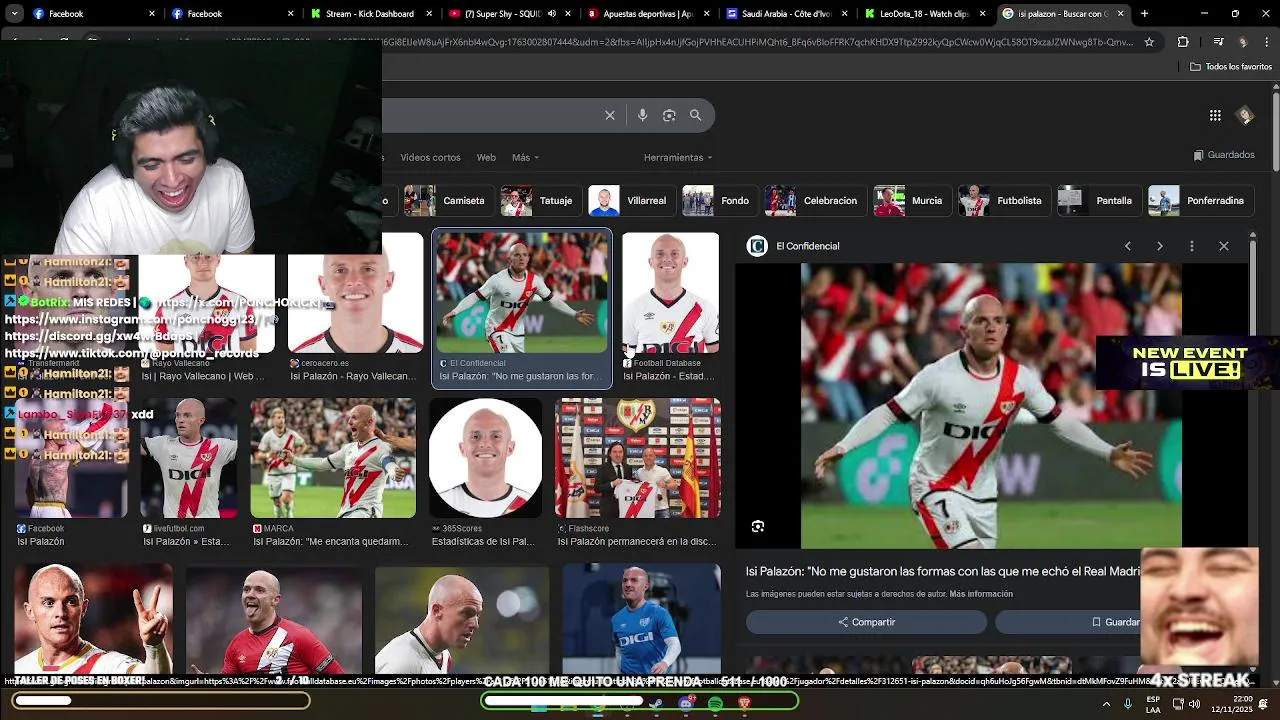This screenshot has width=1280, height=720.
Task: Open the browser extensions puzzle icon
Action: click(1183, 42)
